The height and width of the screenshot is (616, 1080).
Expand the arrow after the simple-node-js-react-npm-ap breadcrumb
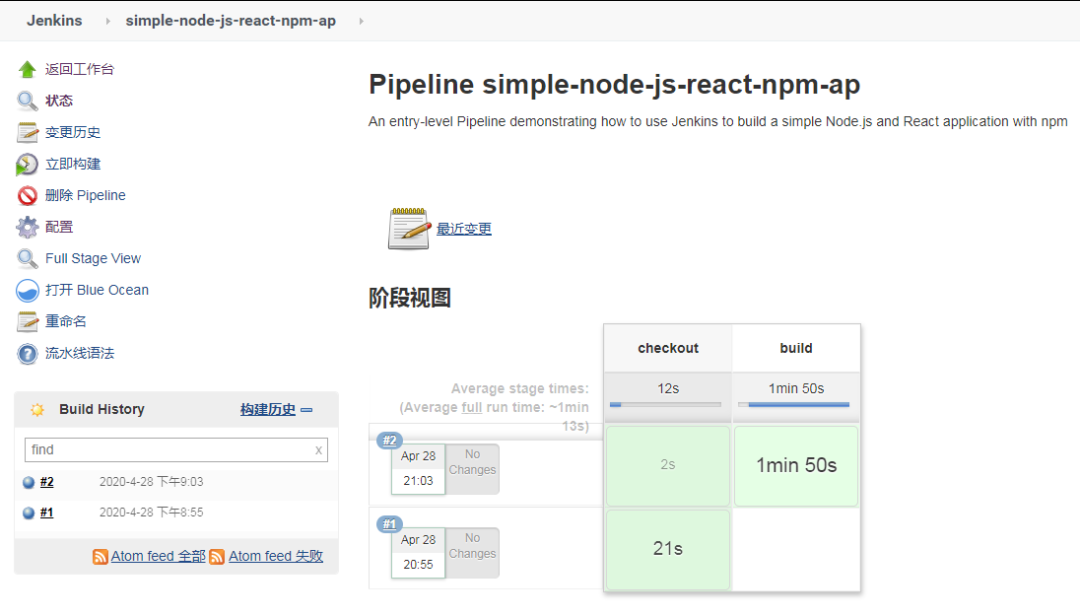click(x=361, y=21)
